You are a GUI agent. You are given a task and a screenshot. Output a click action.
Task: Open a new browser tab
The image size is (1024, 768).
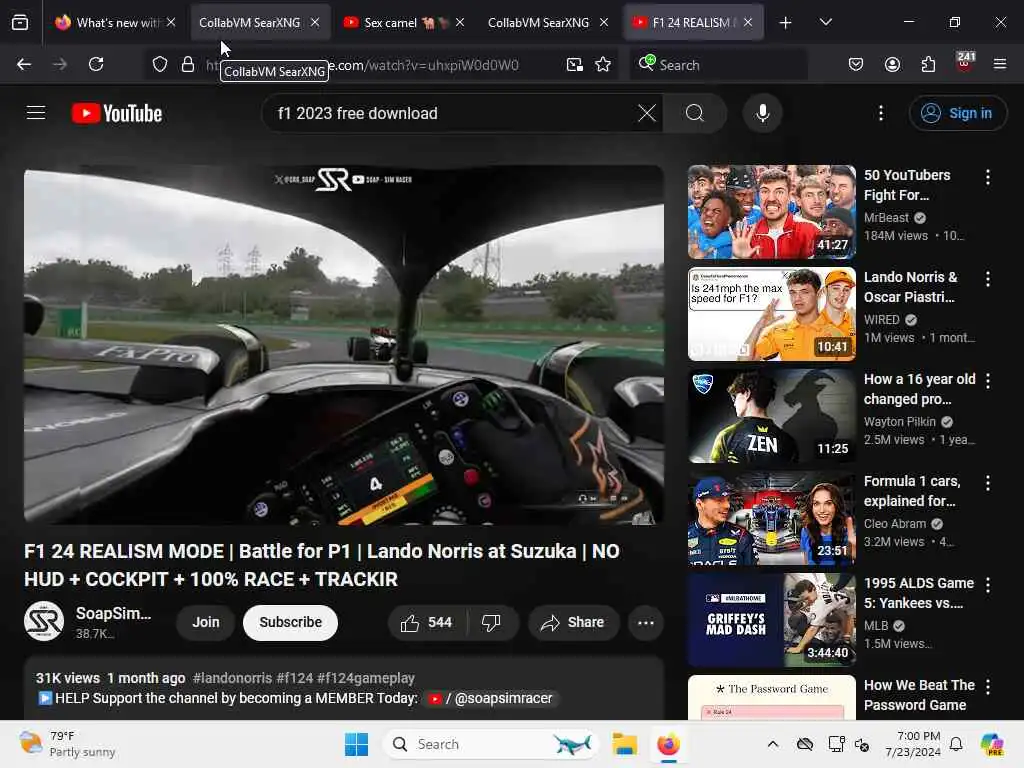point(786,23)
